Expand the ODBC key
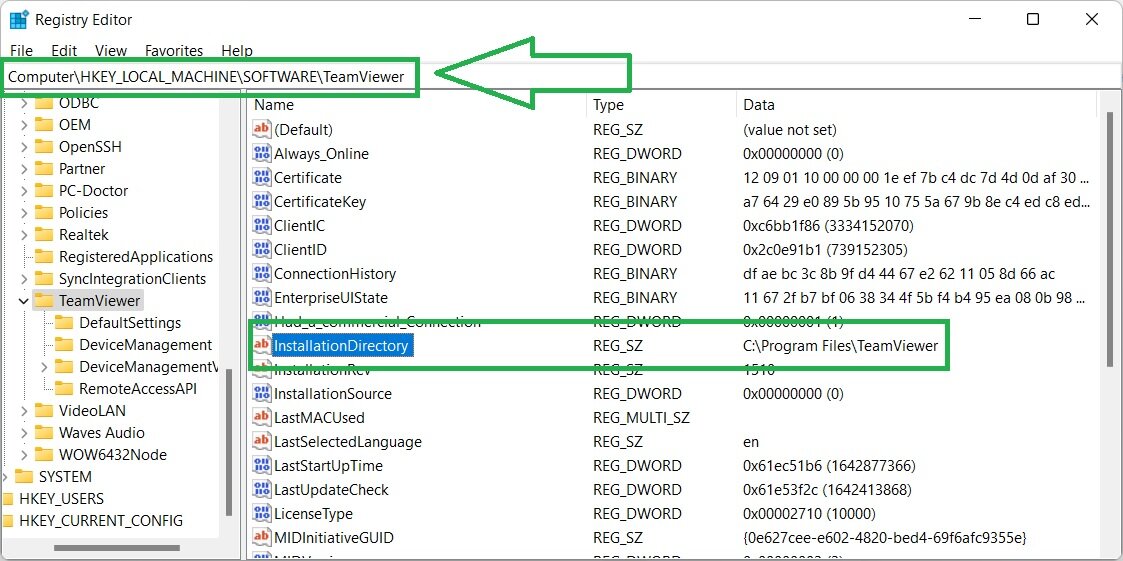Image resolution: width=1123 pixels, height=561 pixels. coord(24,103)
